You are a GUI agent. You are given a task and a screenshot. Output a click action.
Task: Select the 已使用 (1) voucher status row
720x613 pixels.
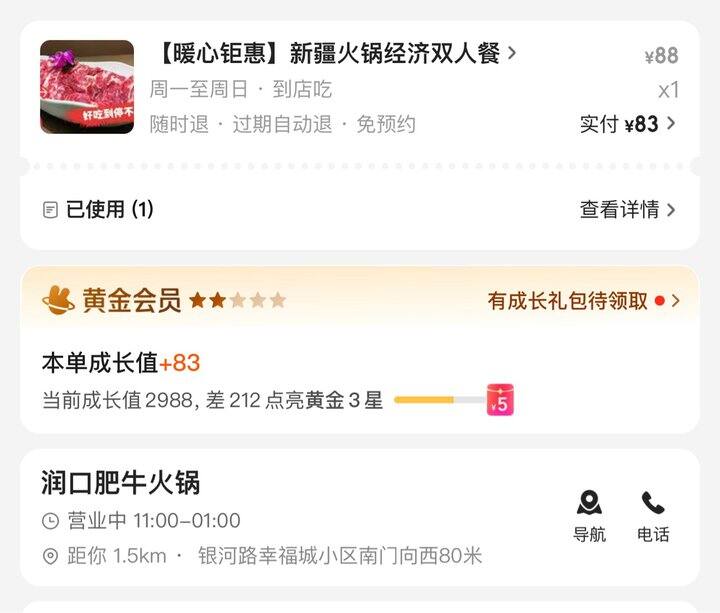click(360, 210)
